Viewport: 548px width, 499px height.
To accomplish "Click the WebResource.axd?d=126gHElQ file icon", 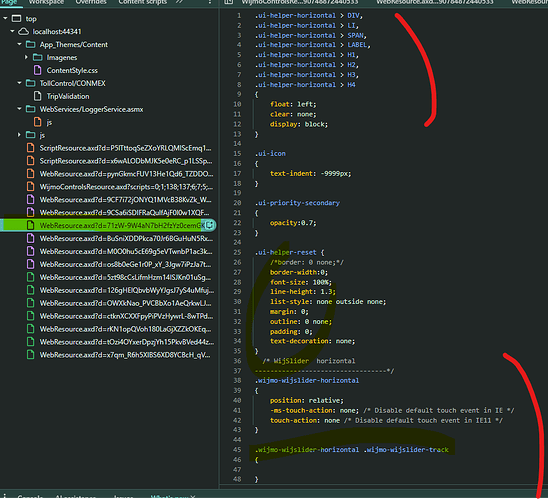I will (31, 290).
